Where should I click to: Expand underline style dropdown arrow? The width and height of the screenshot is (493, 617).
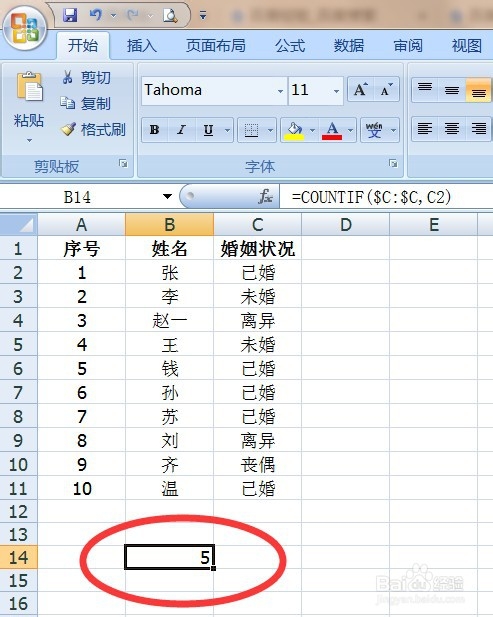(227, 130)
